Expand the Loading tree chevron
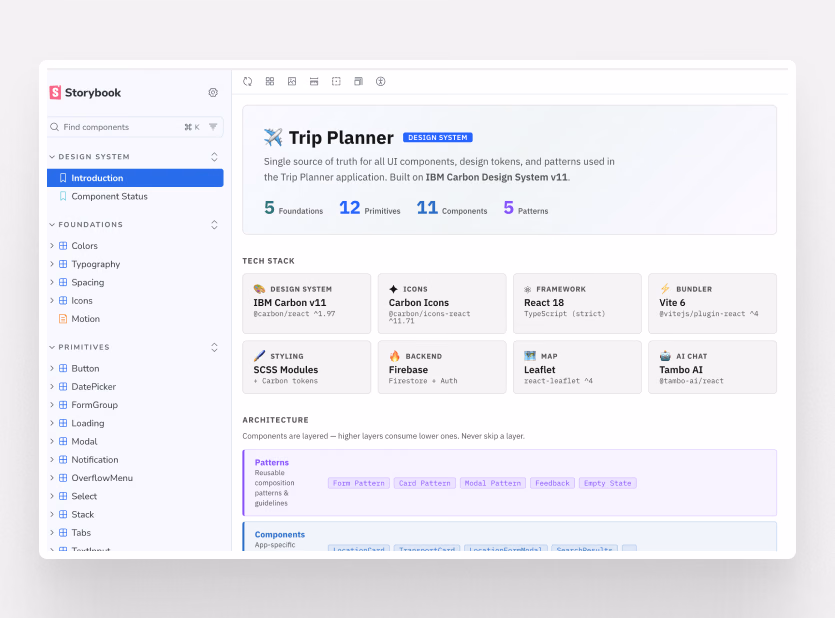 (x=52, y=423)
